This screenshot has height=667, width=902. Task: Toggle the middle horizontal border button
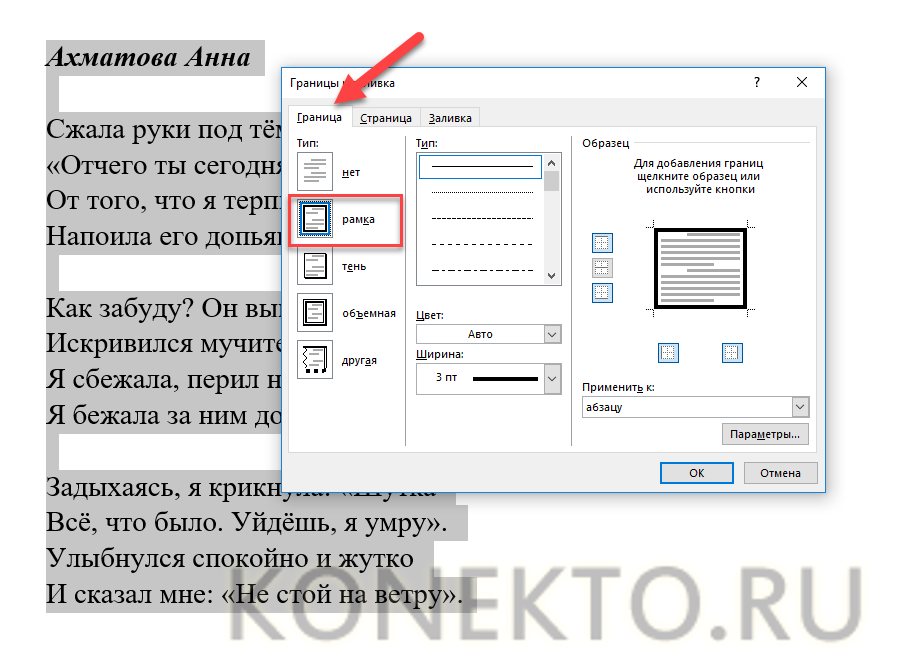pyautogui.click(x=603, y=268)
